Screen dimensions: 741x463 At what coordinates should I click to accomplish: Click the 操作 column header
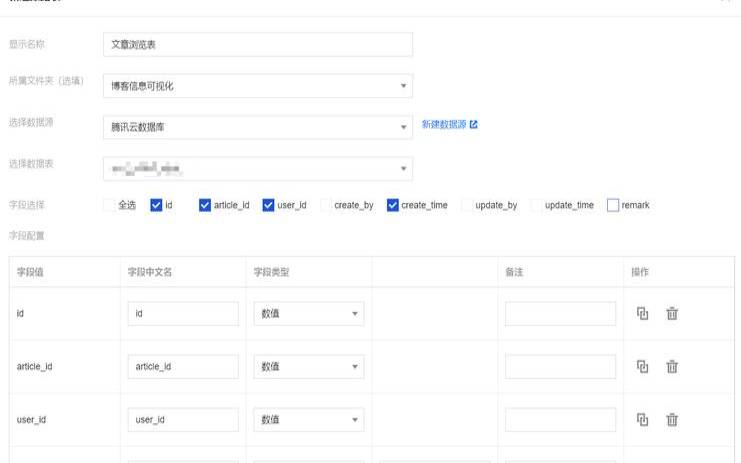(x=640, y=272)
